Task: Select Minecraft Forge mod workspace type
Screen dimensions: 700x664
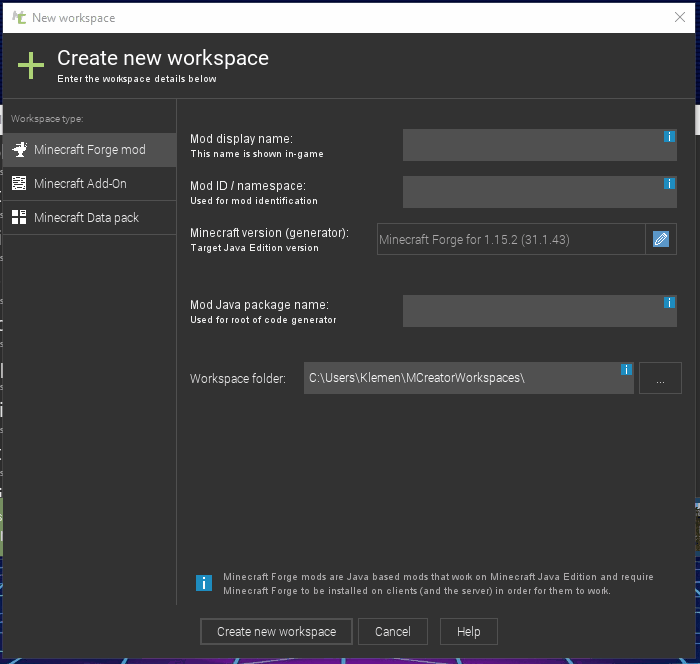Action: tap(90, 150)
